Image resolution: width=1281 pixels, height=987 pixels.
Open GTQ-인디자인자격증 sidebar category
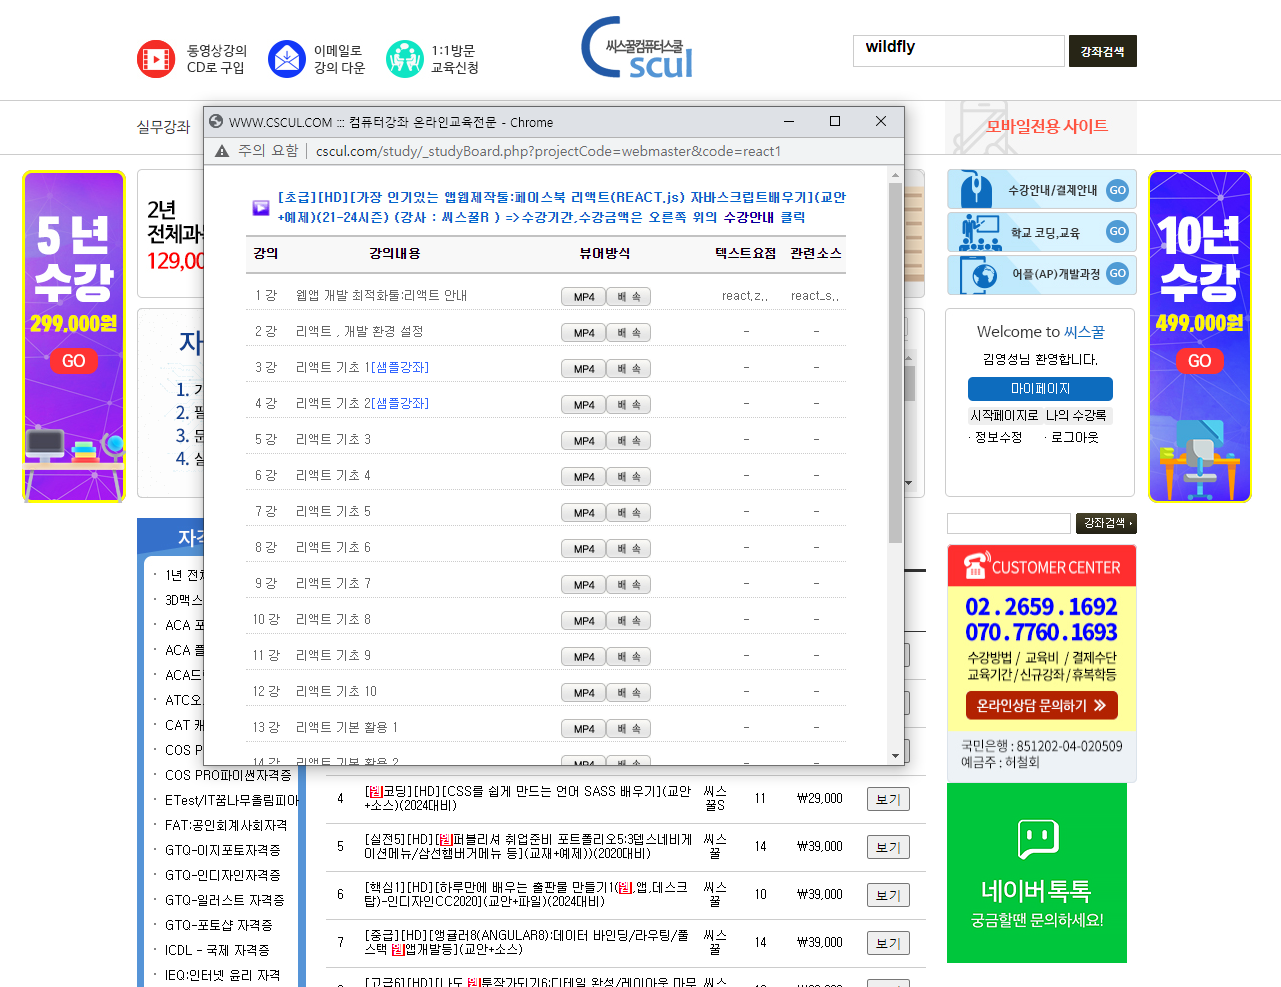point(222,875)
